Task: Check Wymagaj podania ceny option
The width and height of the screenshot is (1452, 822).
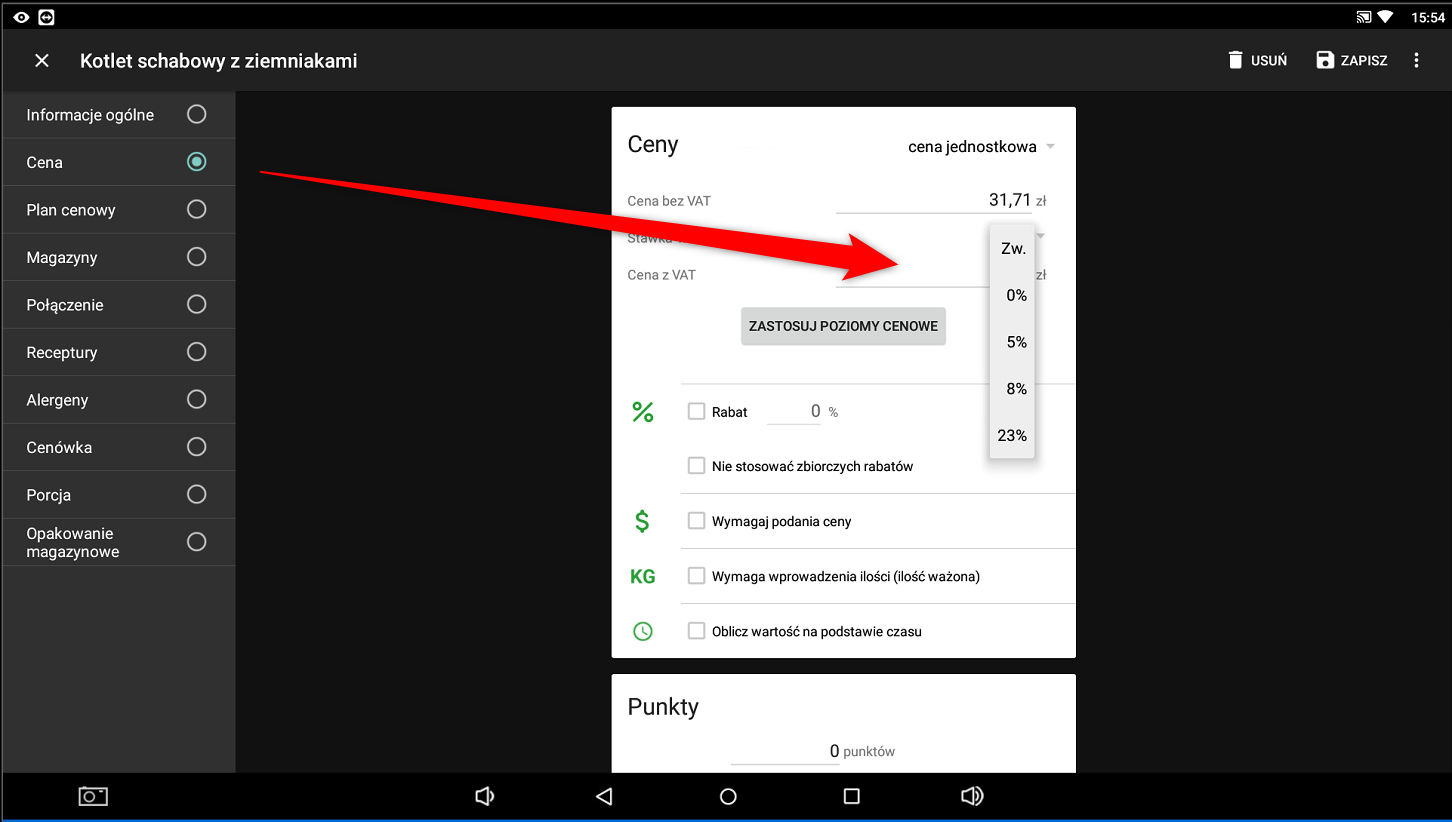Action: [x=697, y=521]
